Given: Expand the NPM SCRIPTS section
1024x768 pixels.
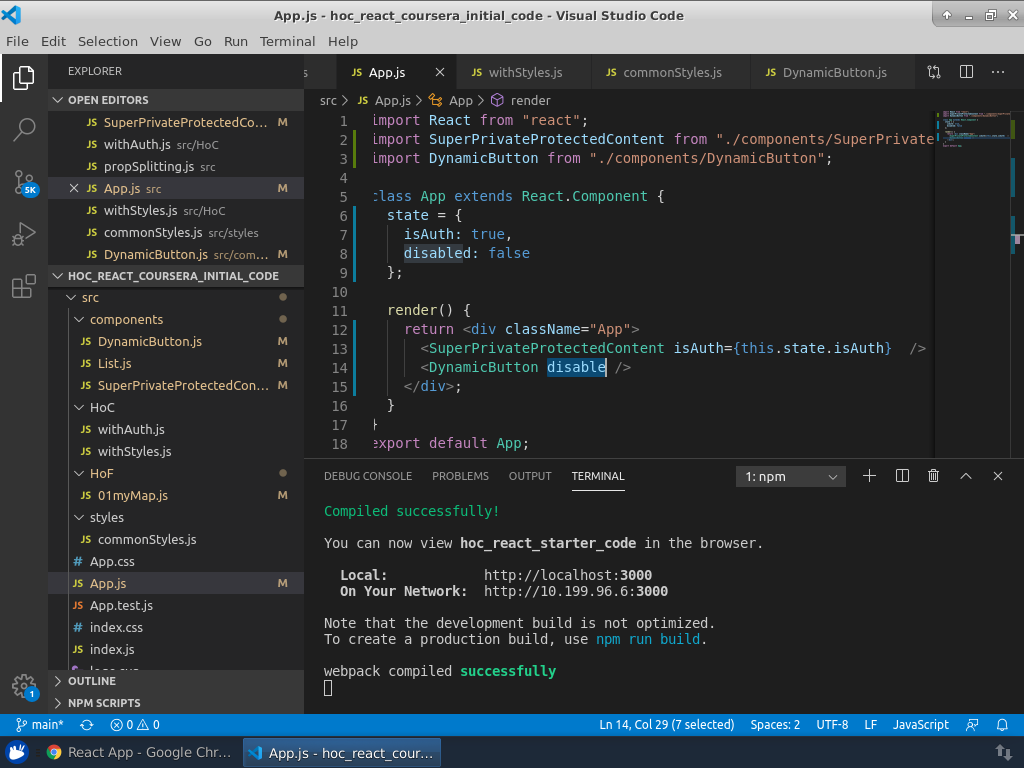Looking at the screenshot, I should 103,703.
